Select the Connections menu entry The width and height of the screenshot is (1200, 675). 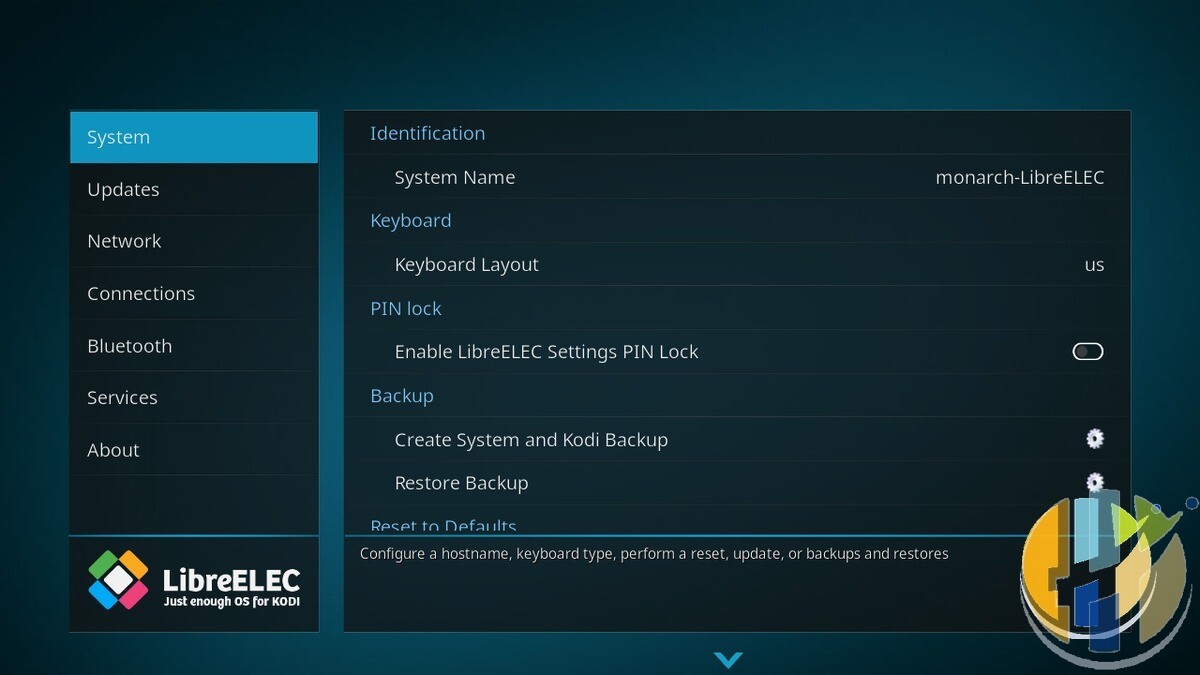(194, 293)
